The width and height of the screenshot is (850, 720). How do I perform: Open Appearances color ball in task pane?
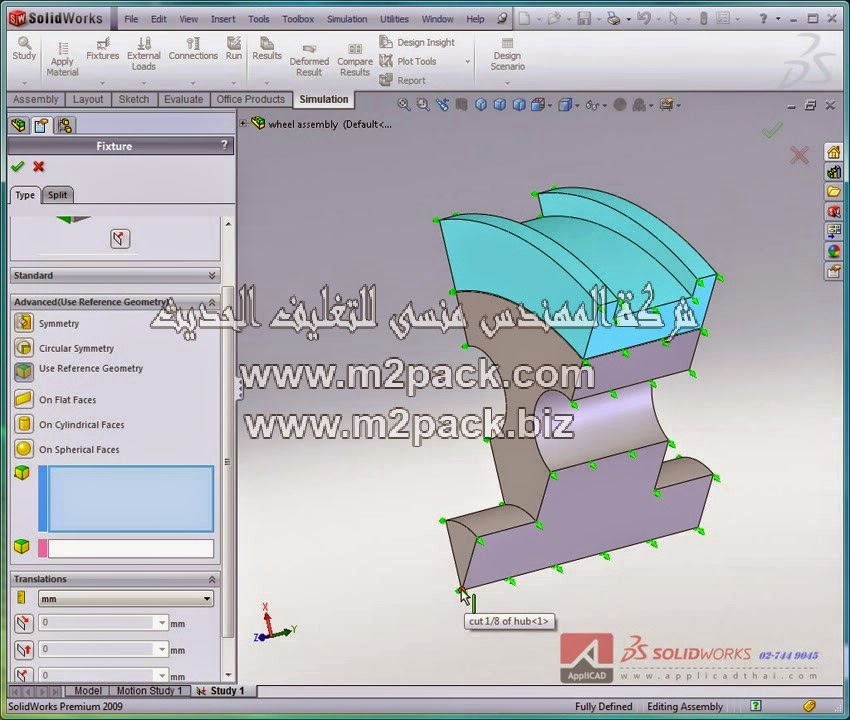(x=834, y=251)
